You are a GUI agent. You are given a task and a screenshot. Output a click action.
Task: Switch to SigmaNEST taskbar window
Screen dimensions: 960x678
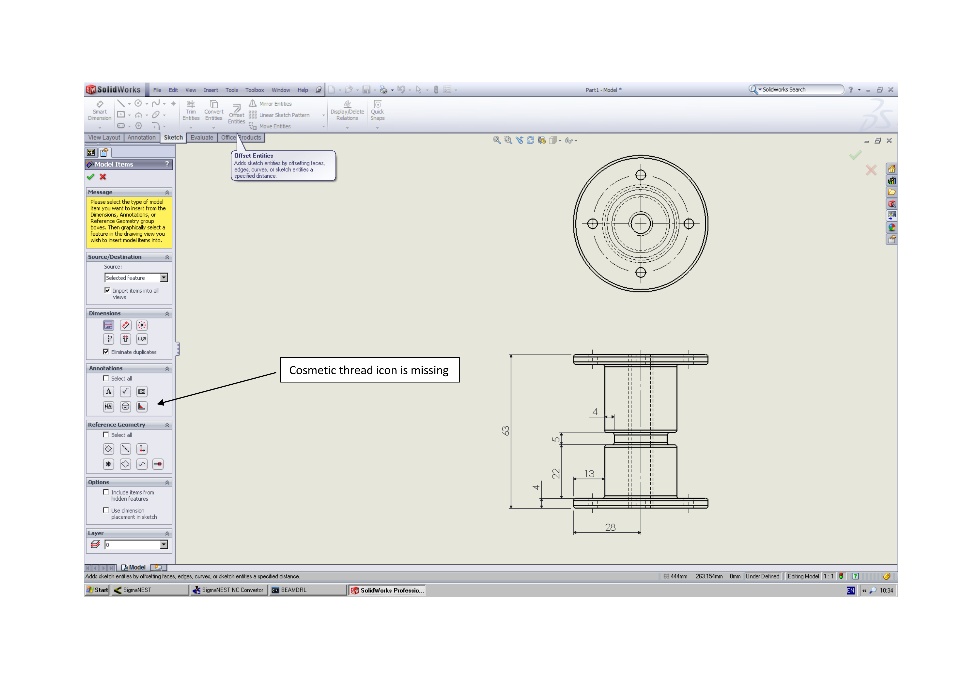click(150, 590)
